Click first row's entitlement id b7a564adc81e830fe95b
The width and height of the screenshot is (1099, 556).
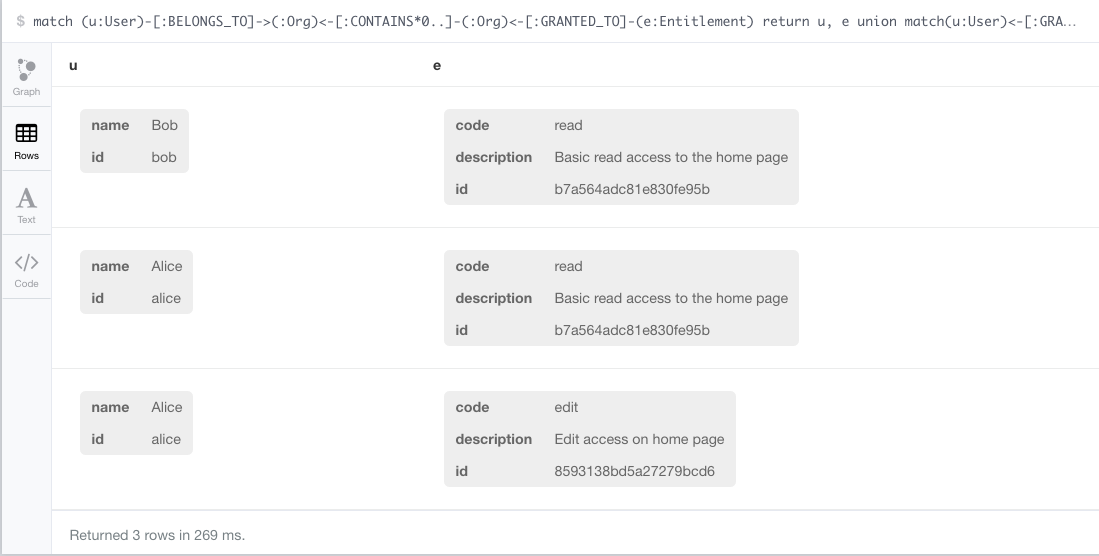632,189
